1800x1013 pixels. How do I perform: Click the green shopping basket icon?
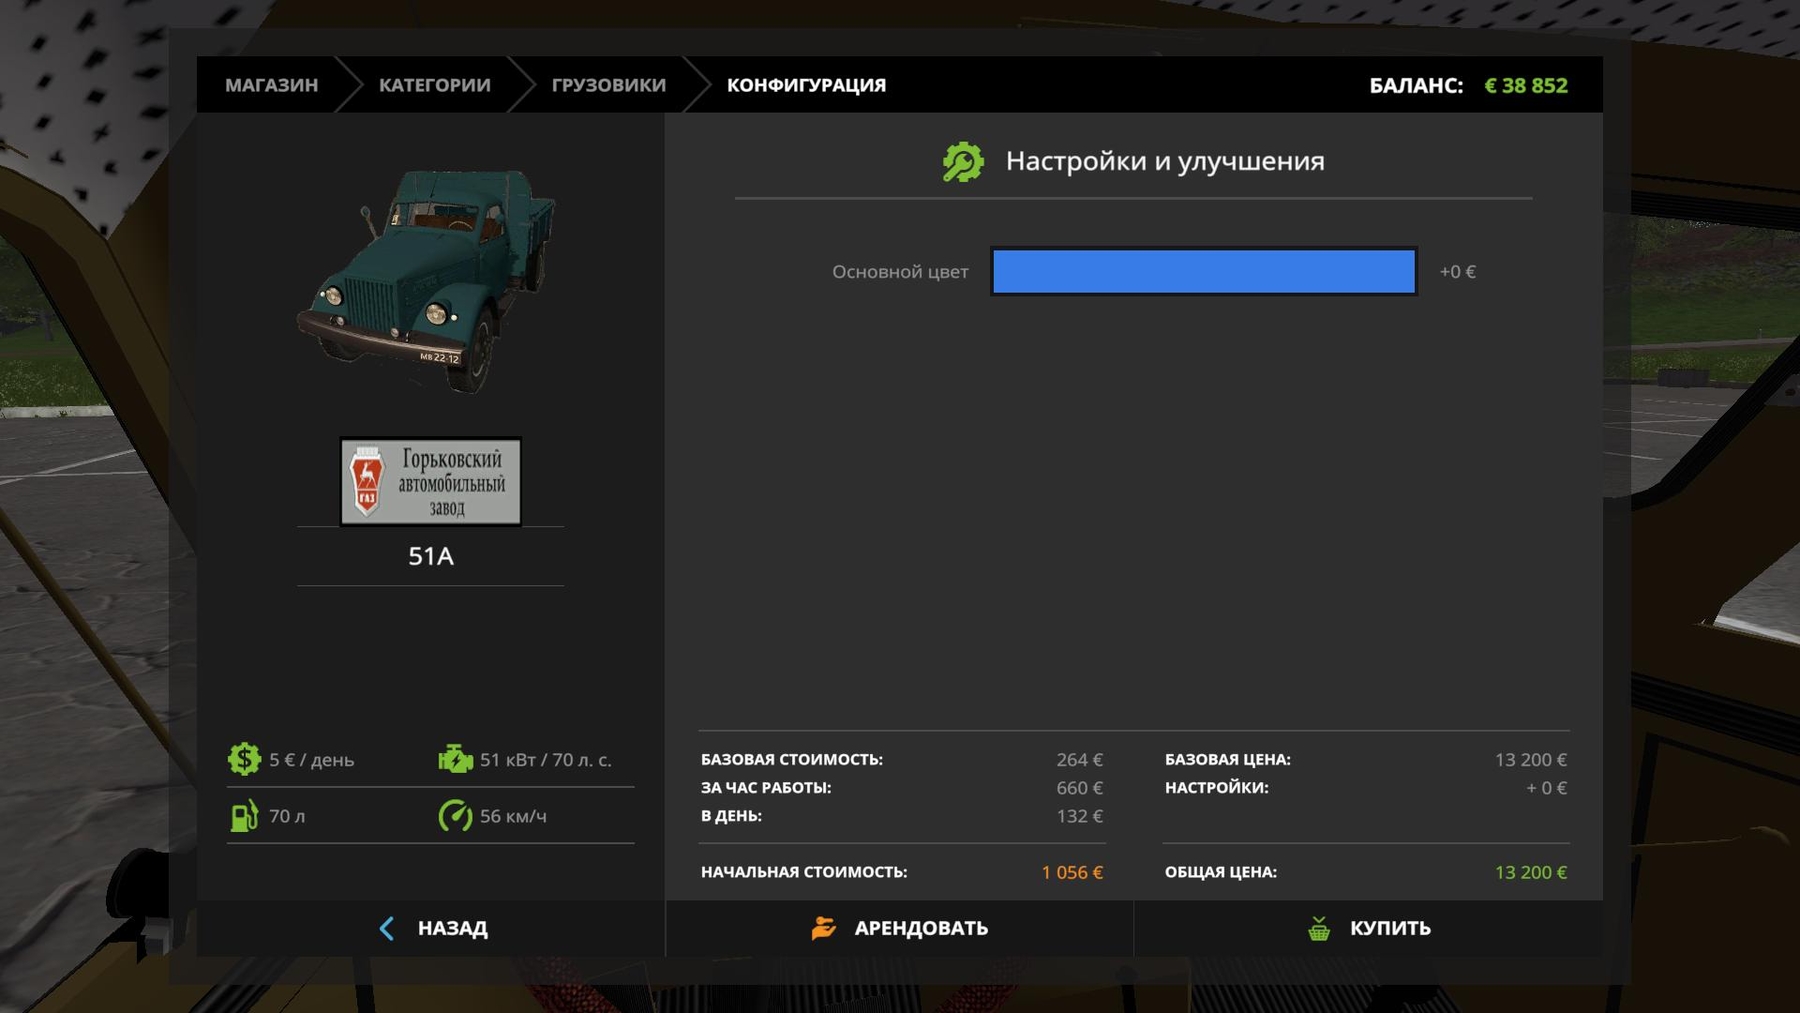pyautogui.click(x=1319, y=928)
